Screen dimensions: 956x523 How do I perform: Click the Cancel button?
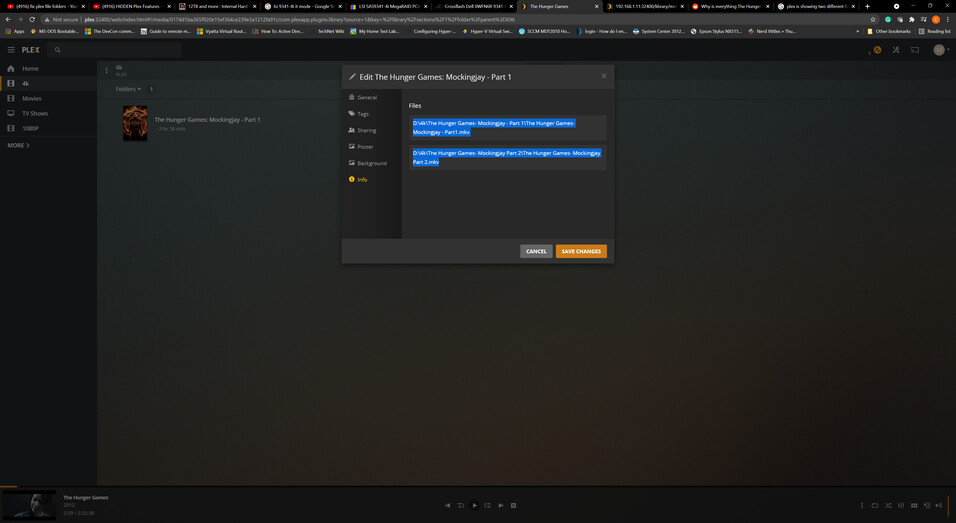point(536,251)
